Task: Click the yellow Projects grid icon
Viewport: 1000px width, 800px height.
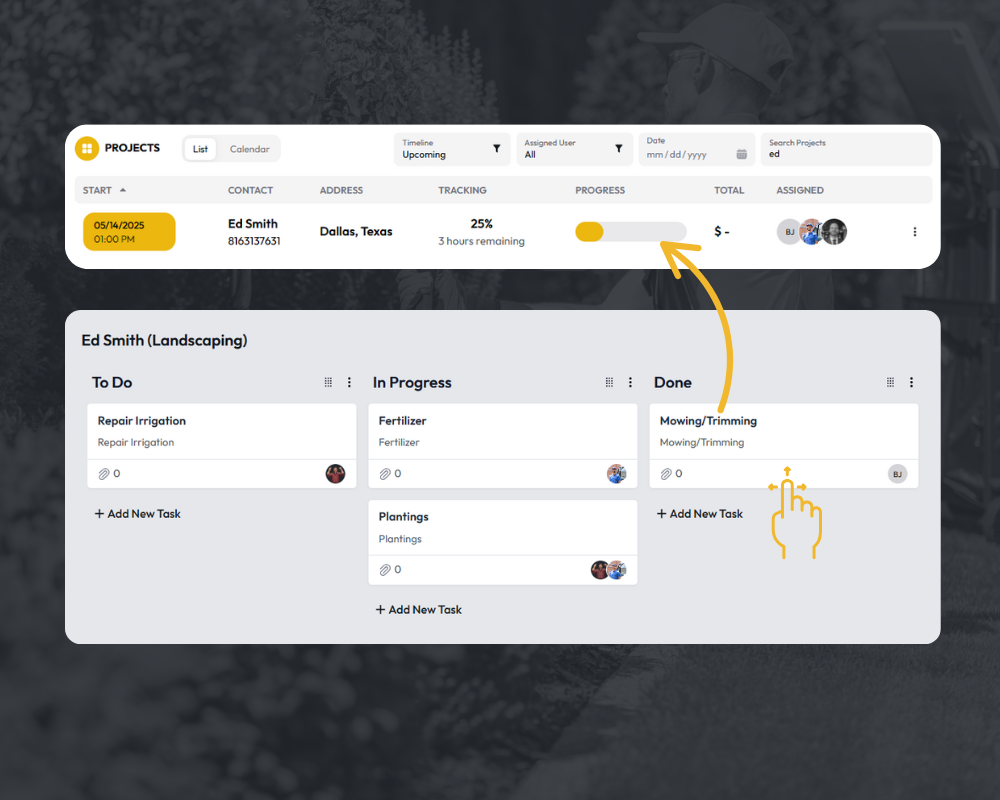Action: (87, 148)
